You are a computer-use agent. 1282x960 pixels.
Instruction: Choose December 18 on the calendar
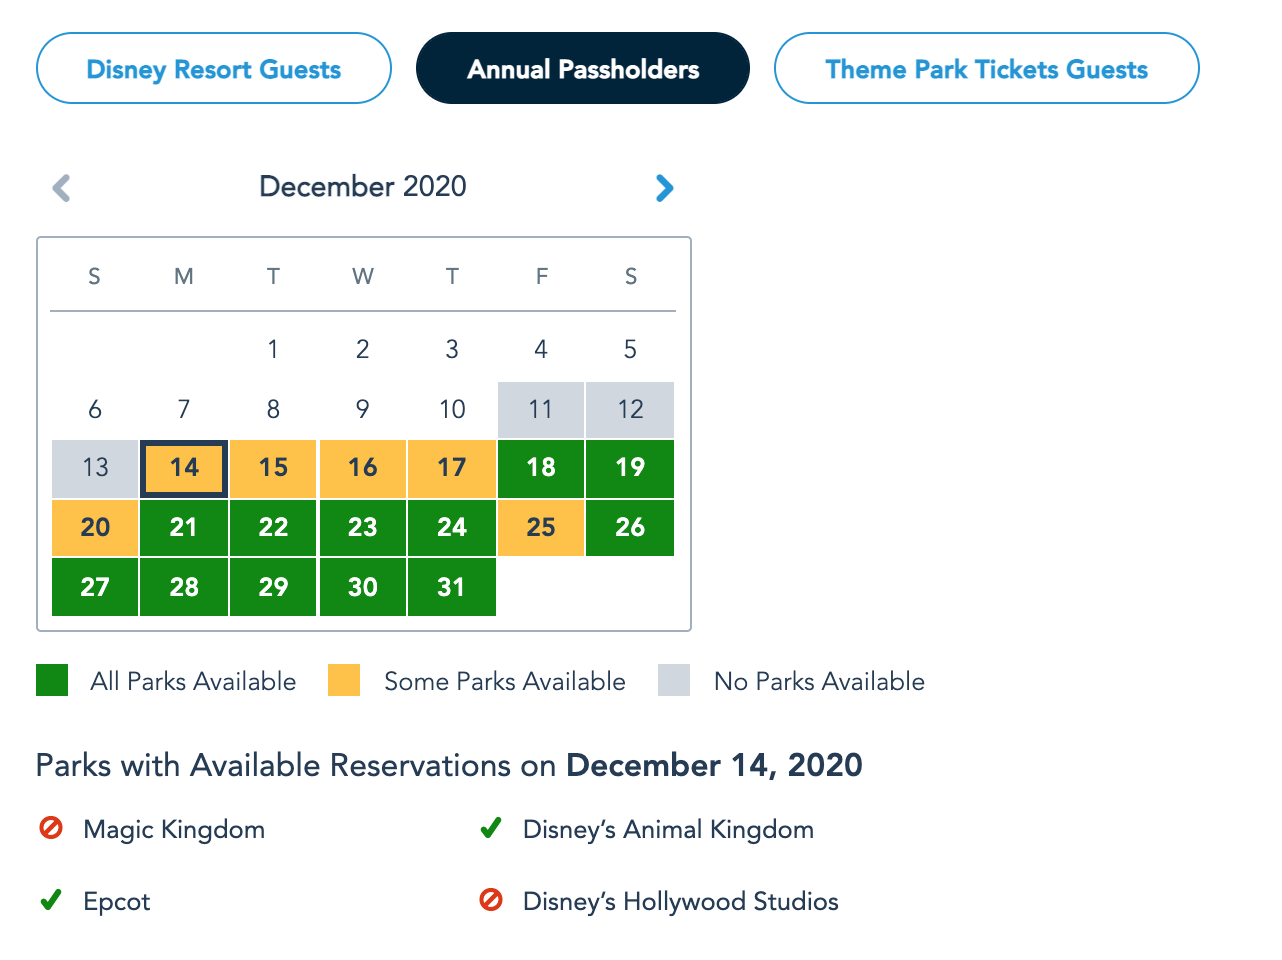(x=541, y=468)
